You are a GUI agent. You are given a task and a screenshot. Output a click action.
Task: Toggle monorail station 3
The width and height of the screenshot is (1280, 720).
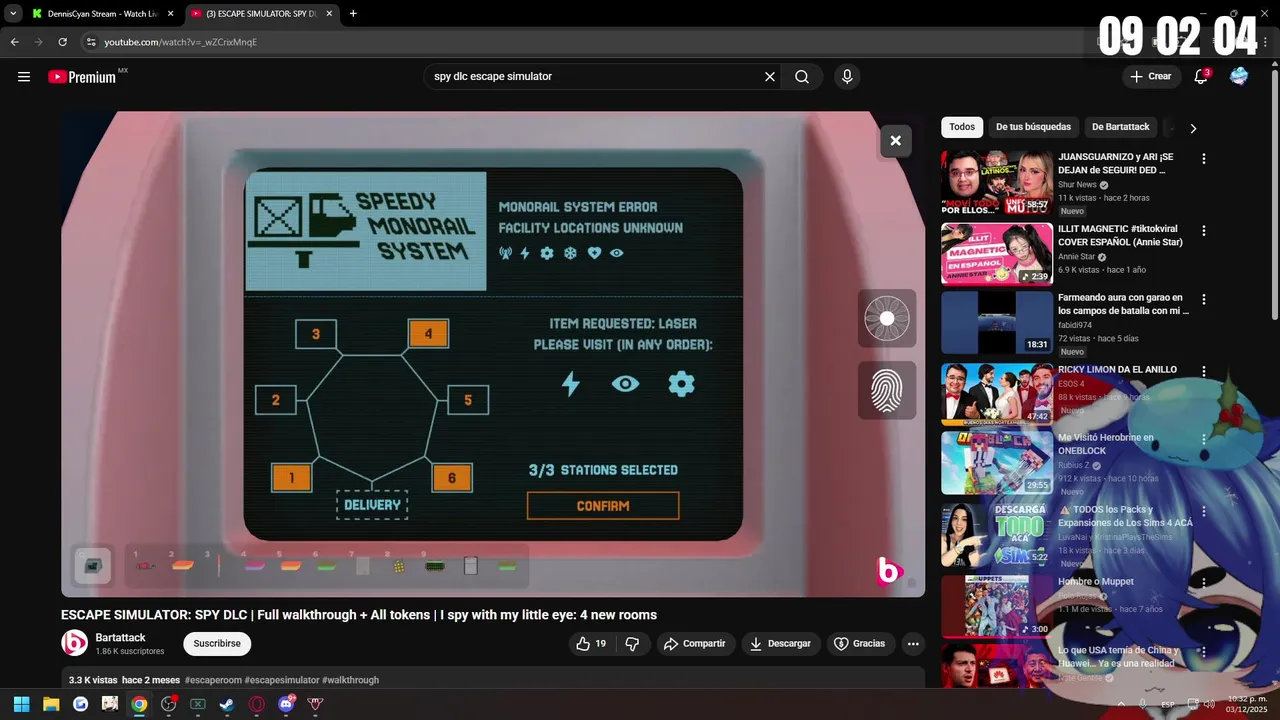pyautogui.click(x=316, y=334)
